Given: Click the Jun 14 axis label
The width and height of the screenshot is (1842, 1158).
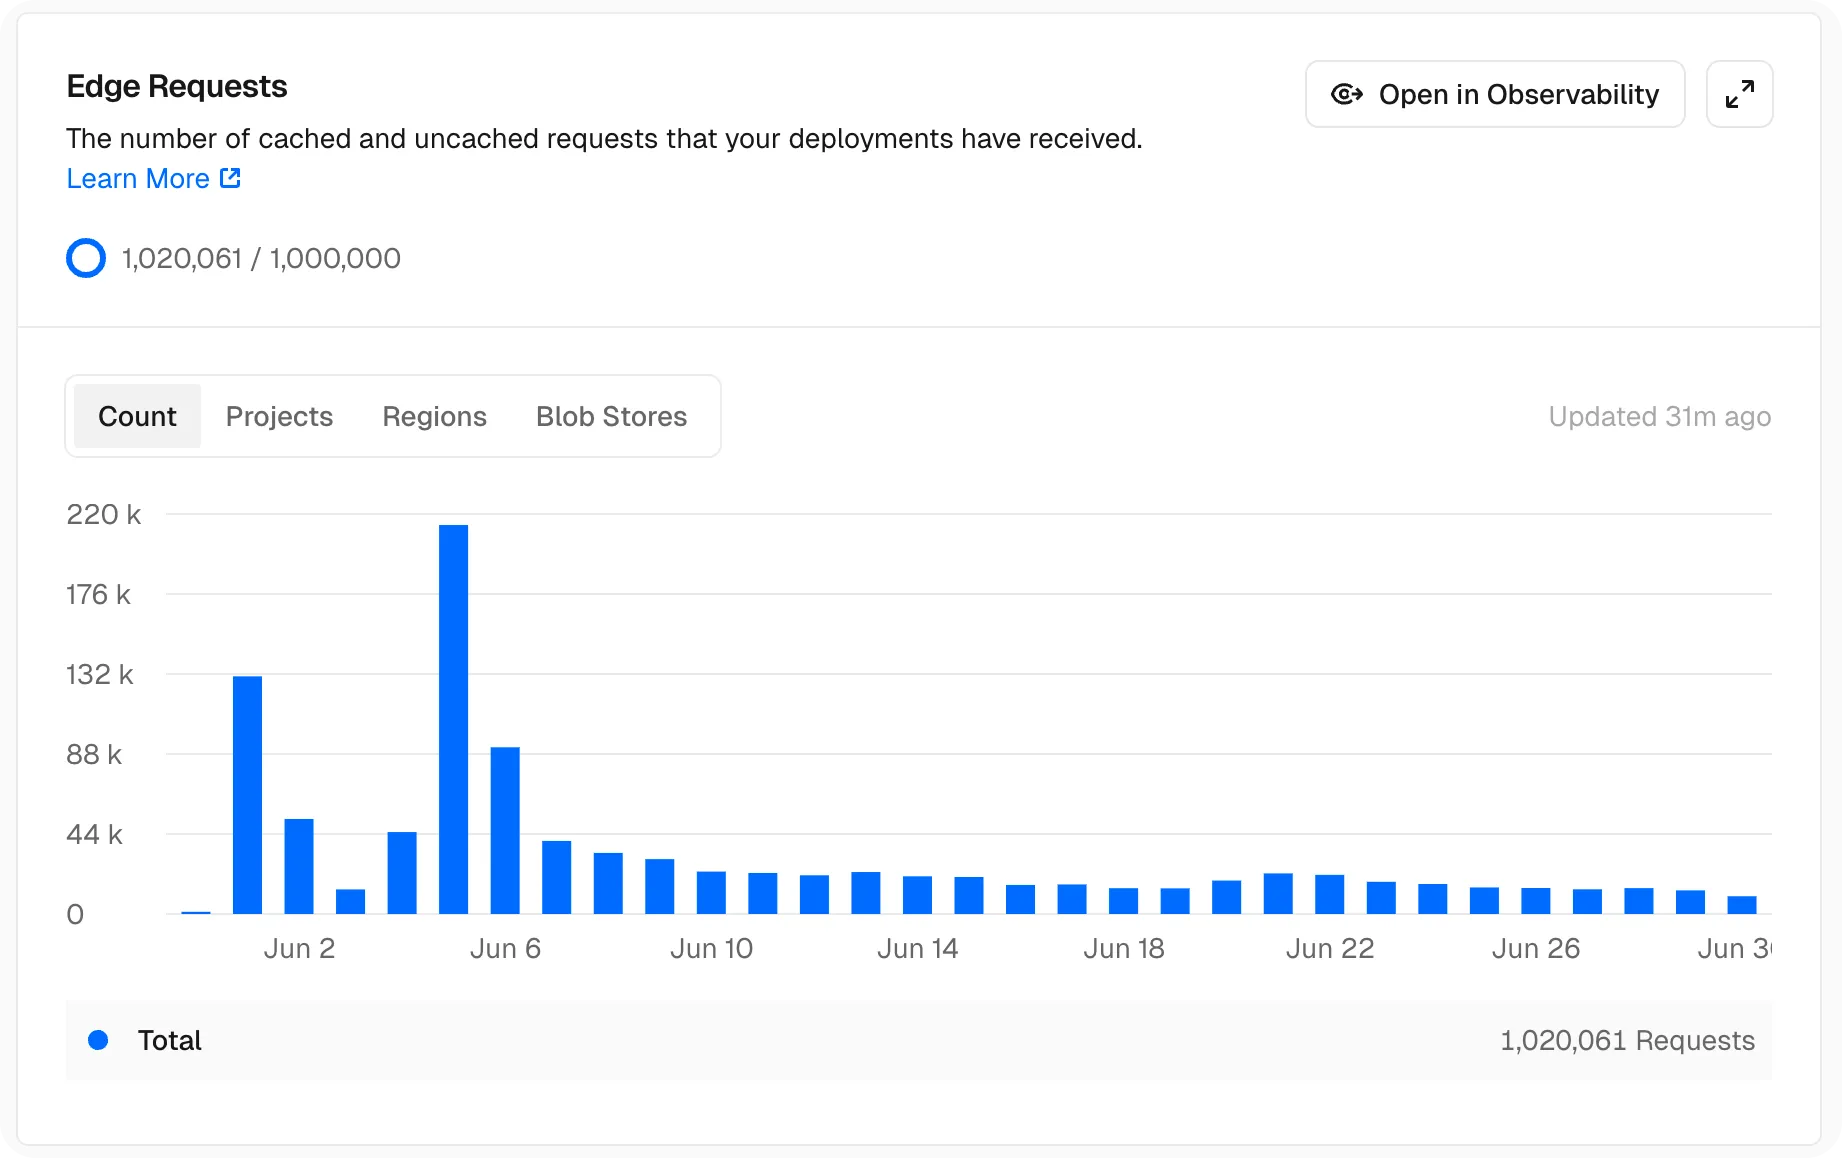Looking at the screenshot, I should (x=917, y=948).
